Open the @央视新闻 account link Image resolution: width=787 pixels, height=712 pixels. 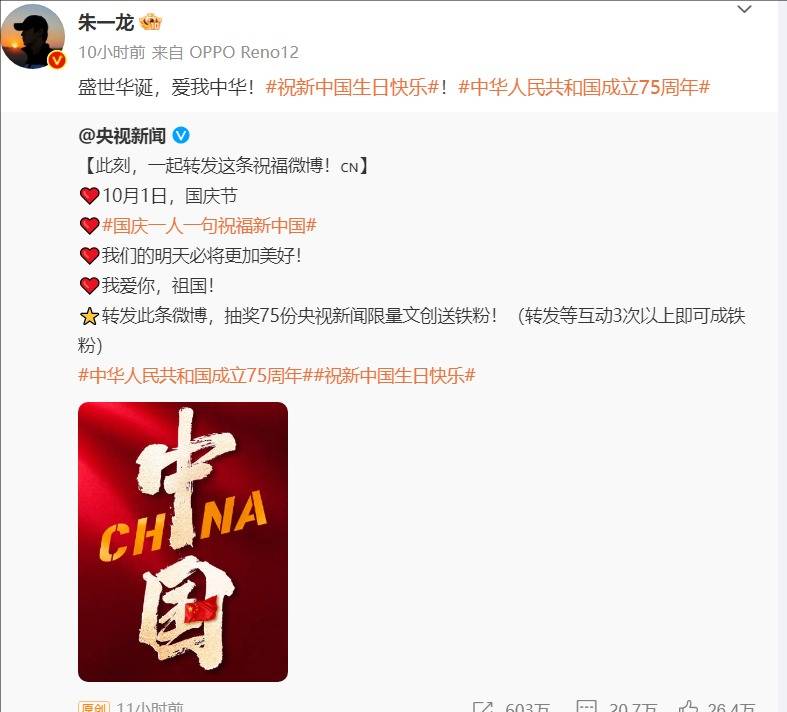pyautogui.click(x=122, y=135)
